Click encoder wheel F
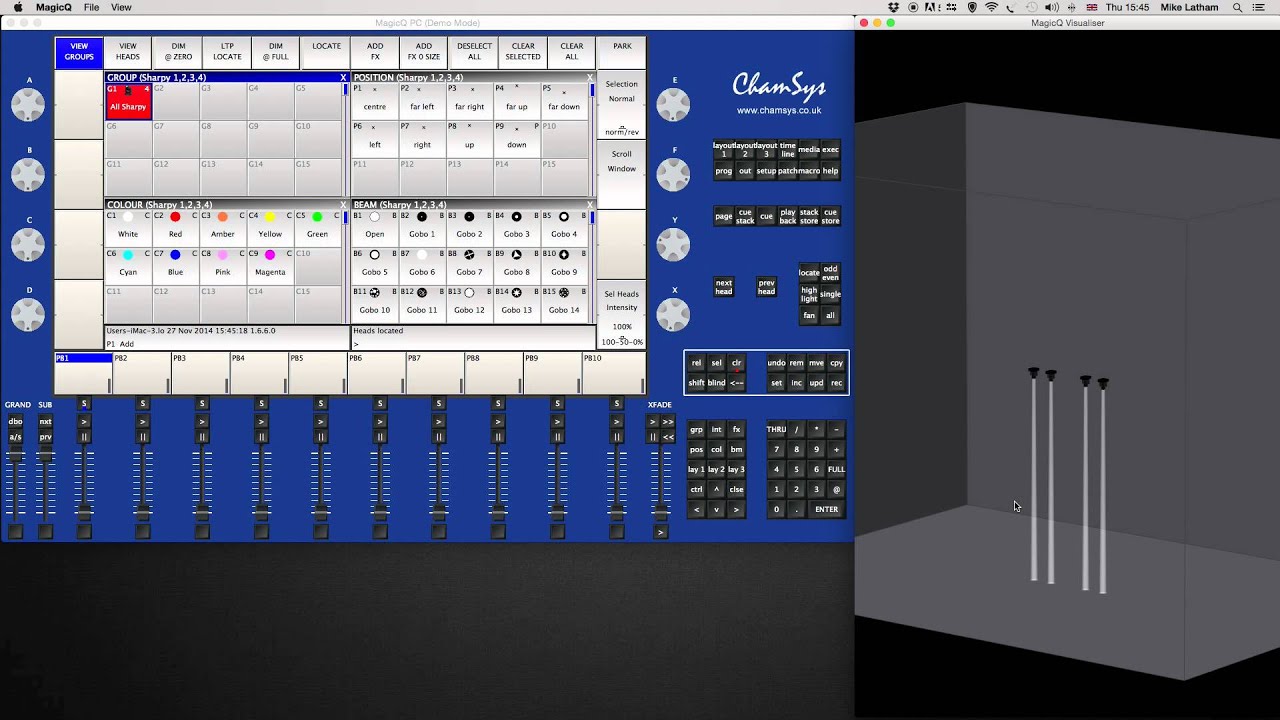Image resolution: width=1280 pixels, height=720 pixels. 673,174
